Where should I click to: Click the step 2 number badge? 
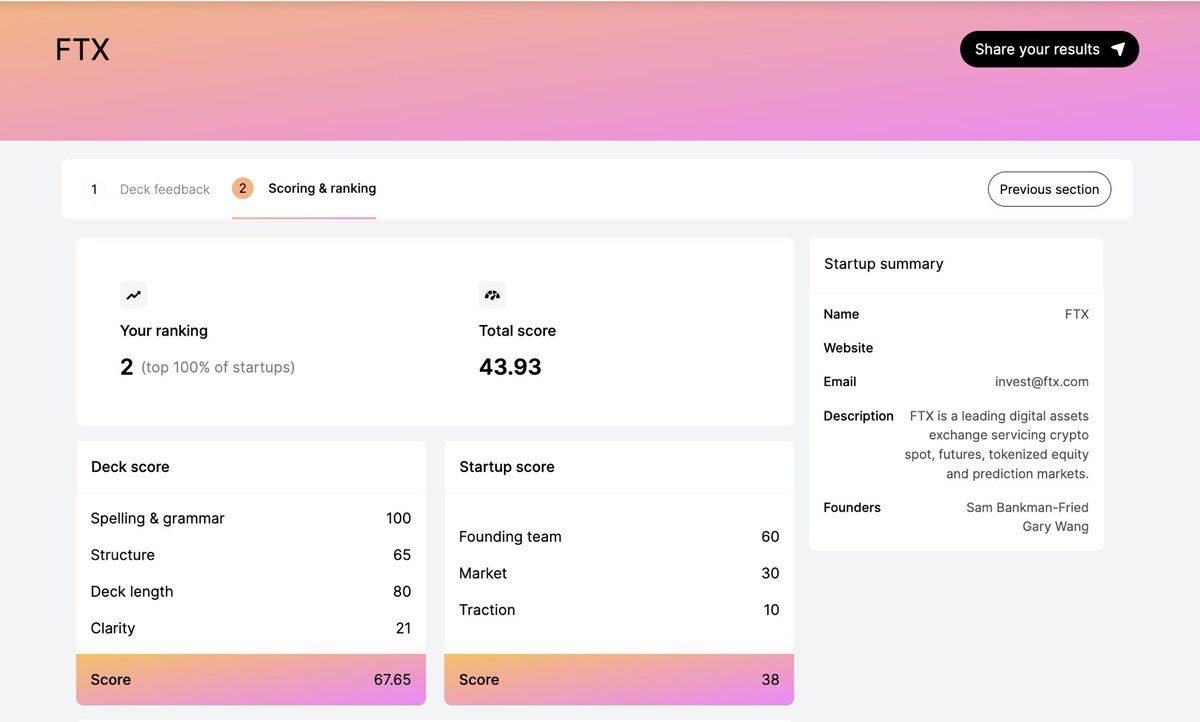(243, 188)
